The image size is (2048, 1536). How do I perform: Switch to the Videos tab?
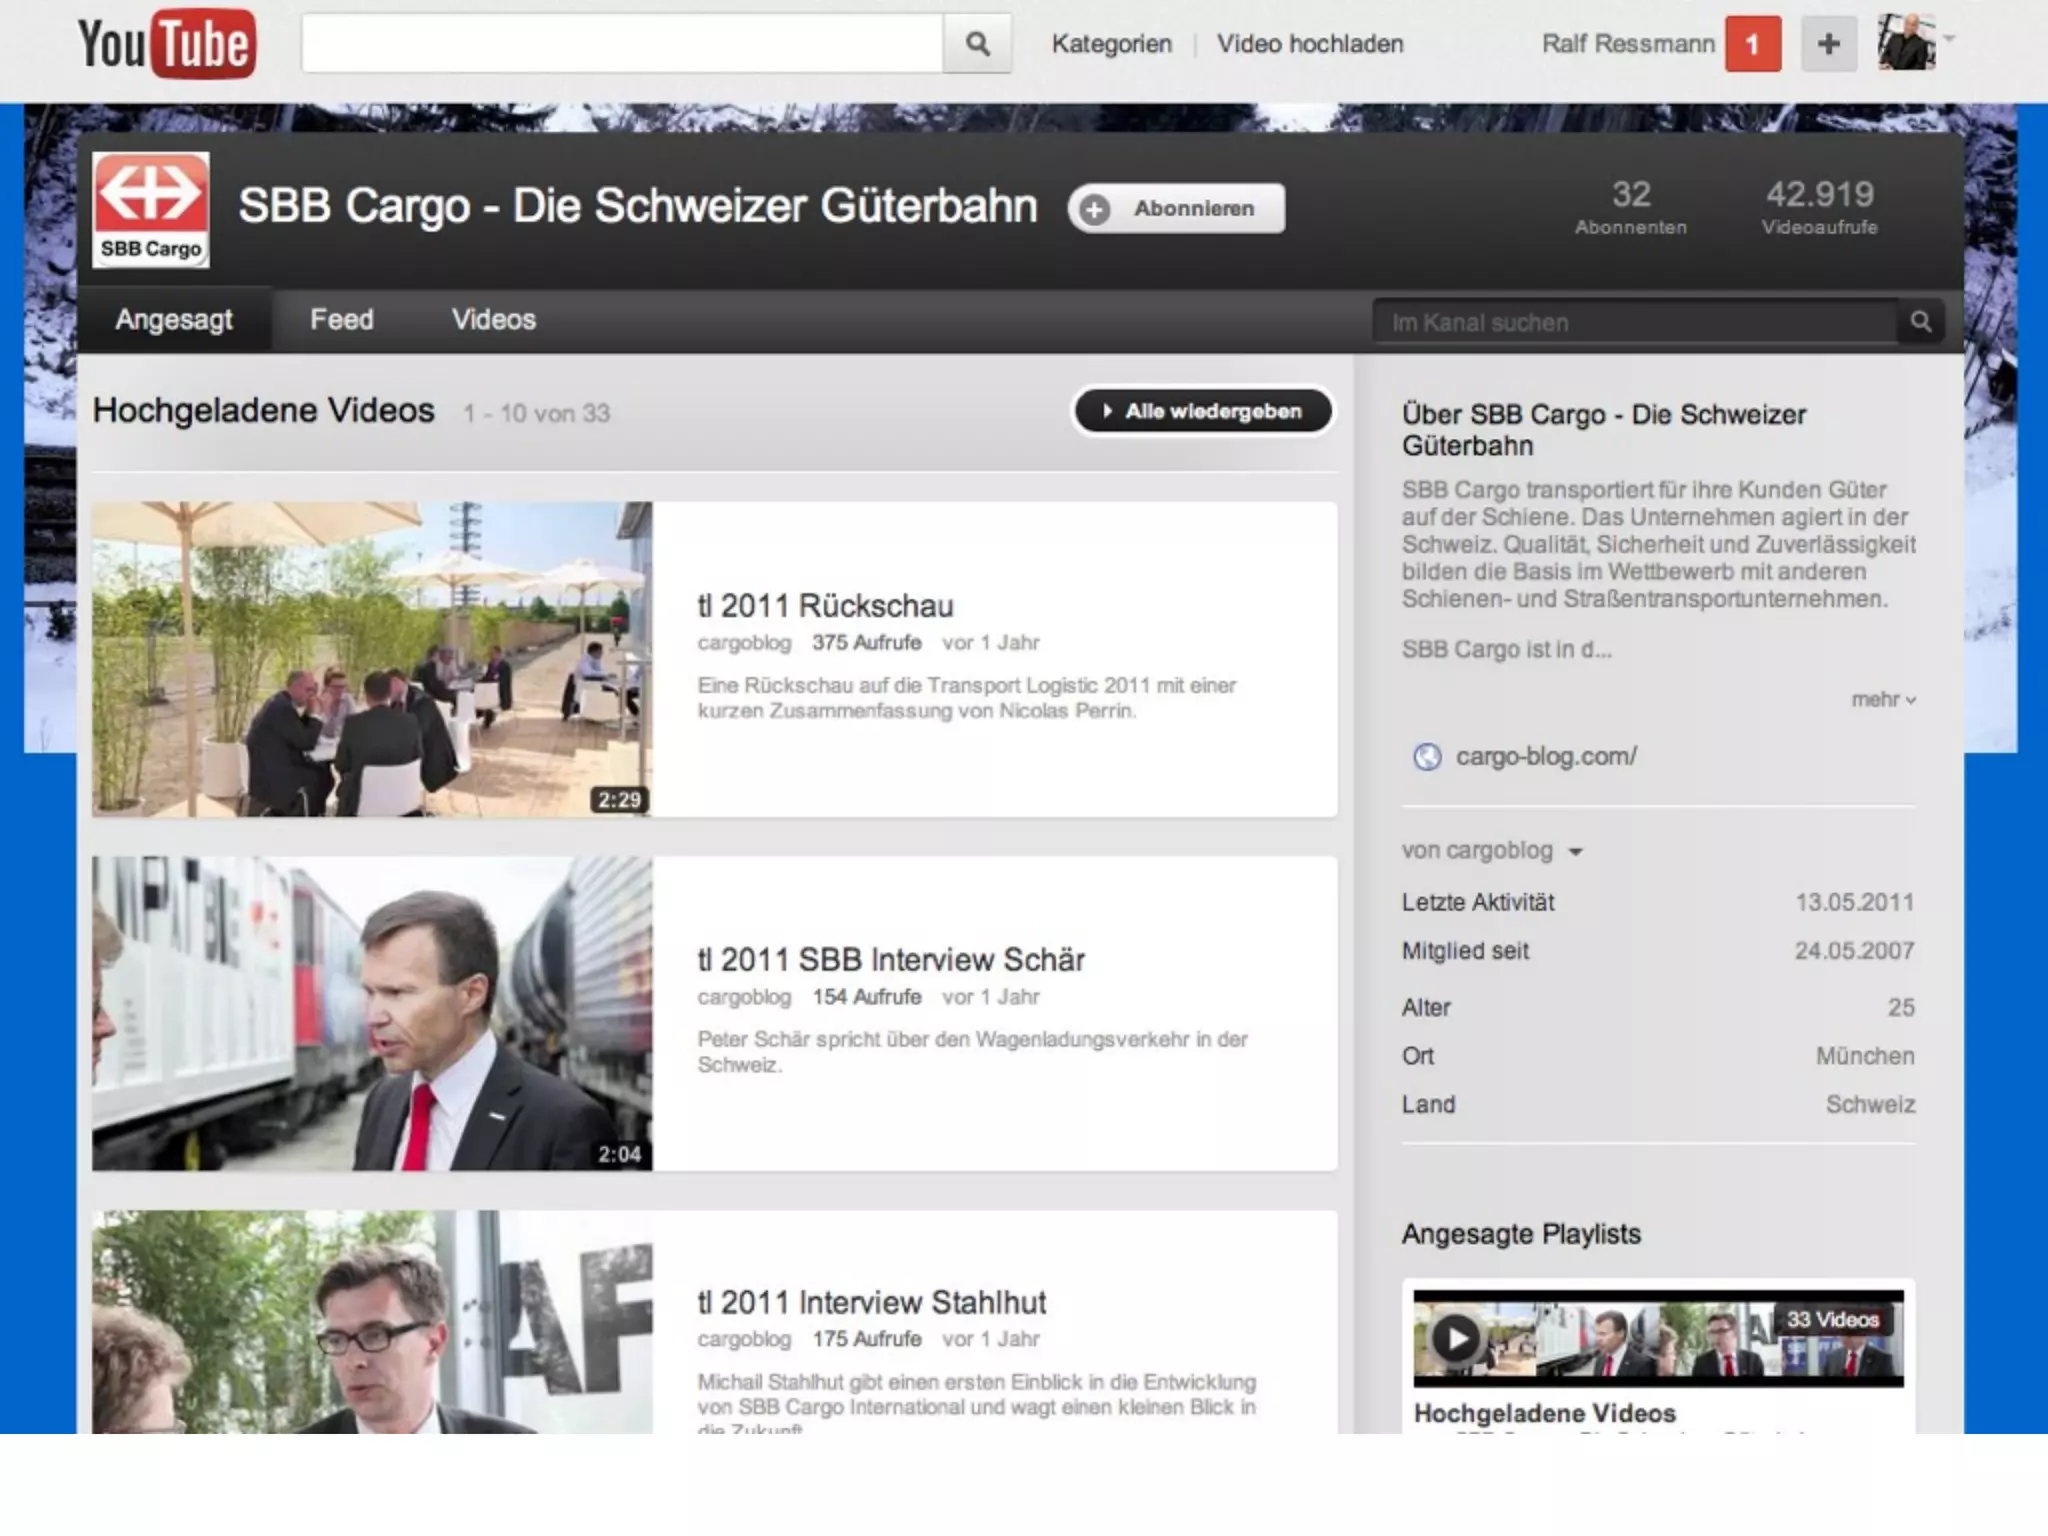(x=493, y=320)
